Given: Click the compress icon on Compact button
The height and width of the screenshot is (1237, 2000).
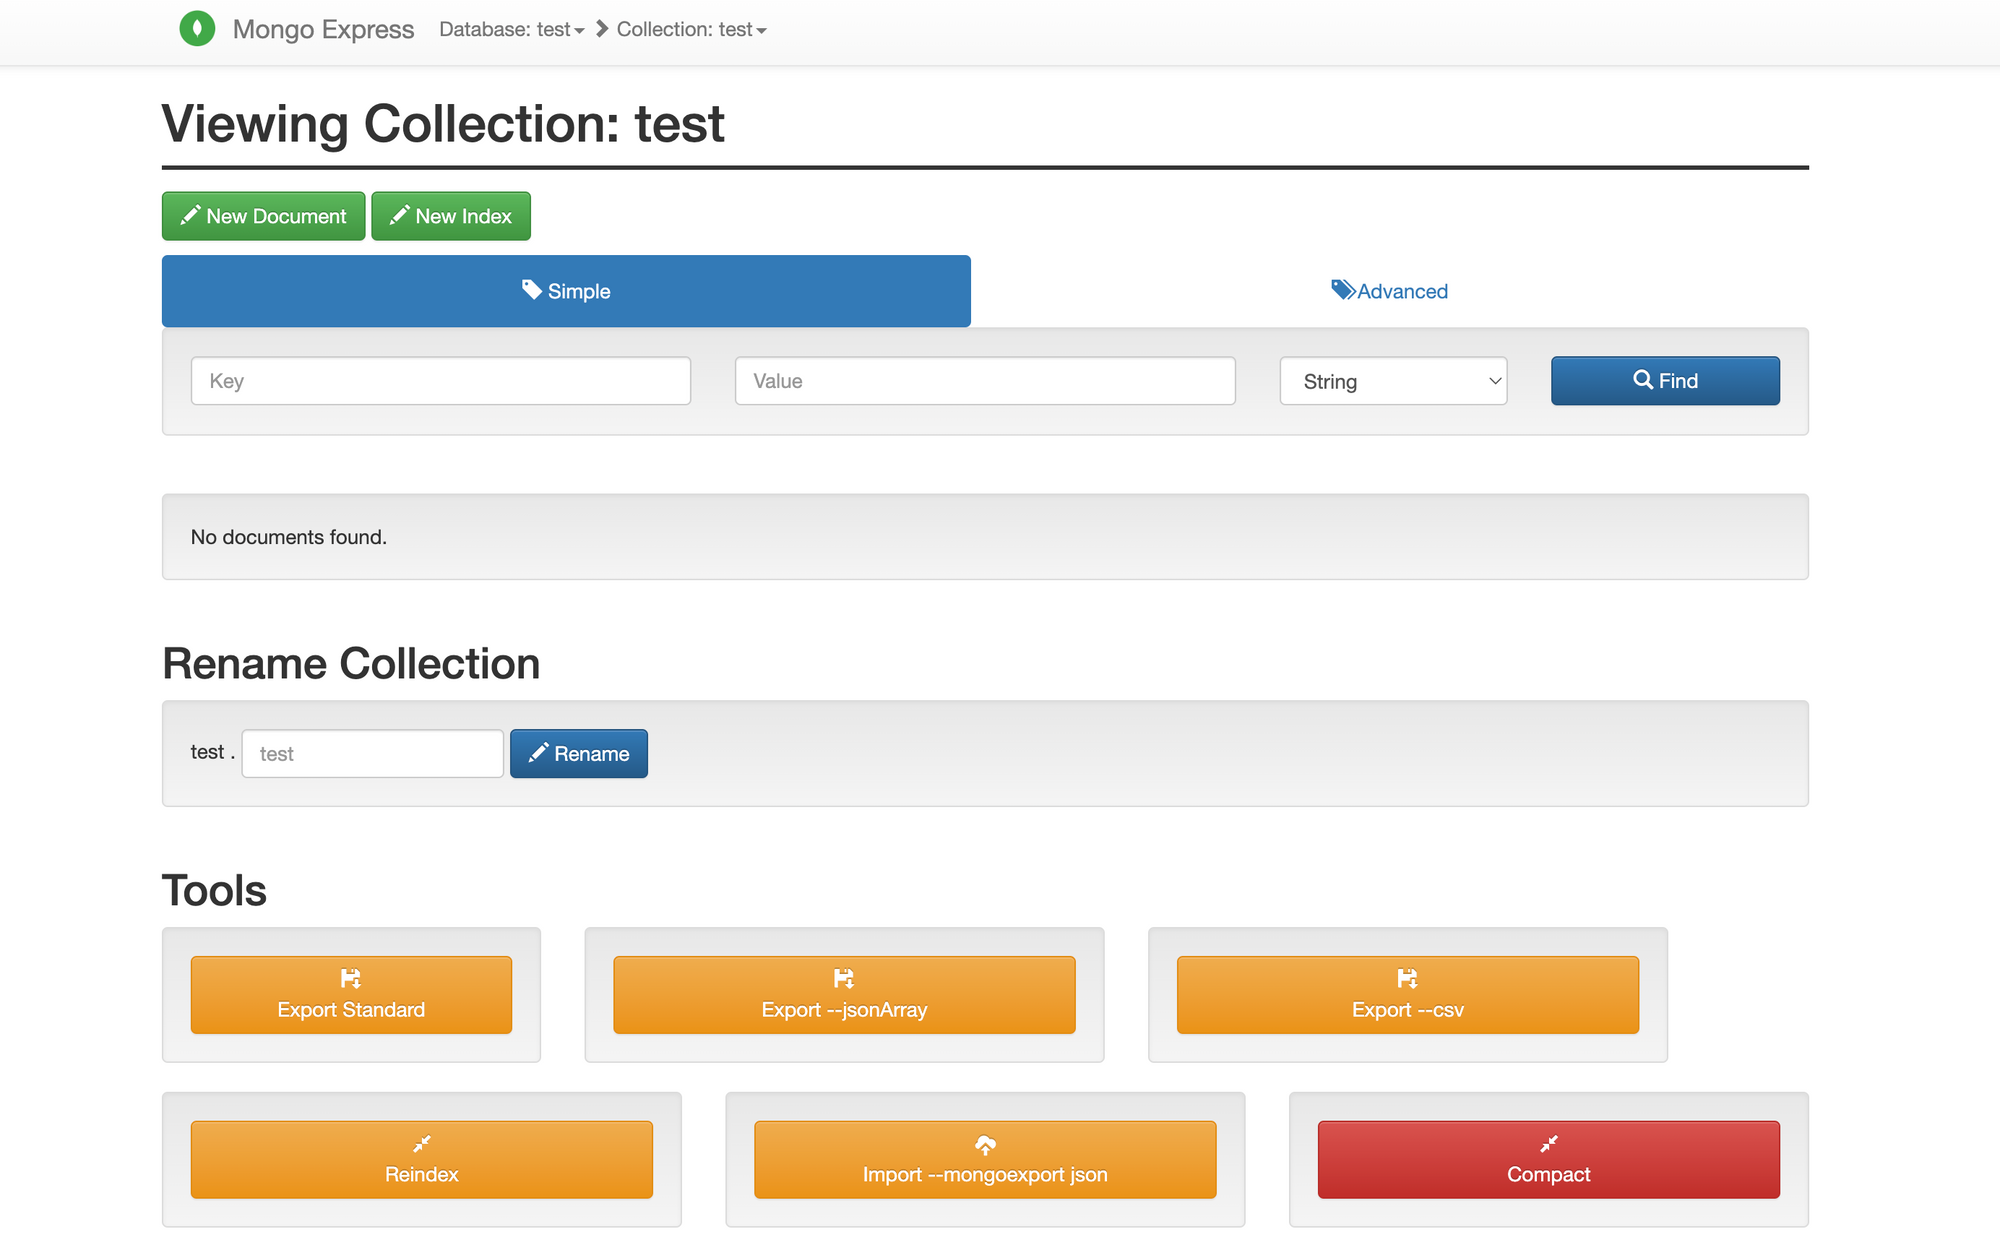Looking at the screenshot, I should [1548, 1144].
